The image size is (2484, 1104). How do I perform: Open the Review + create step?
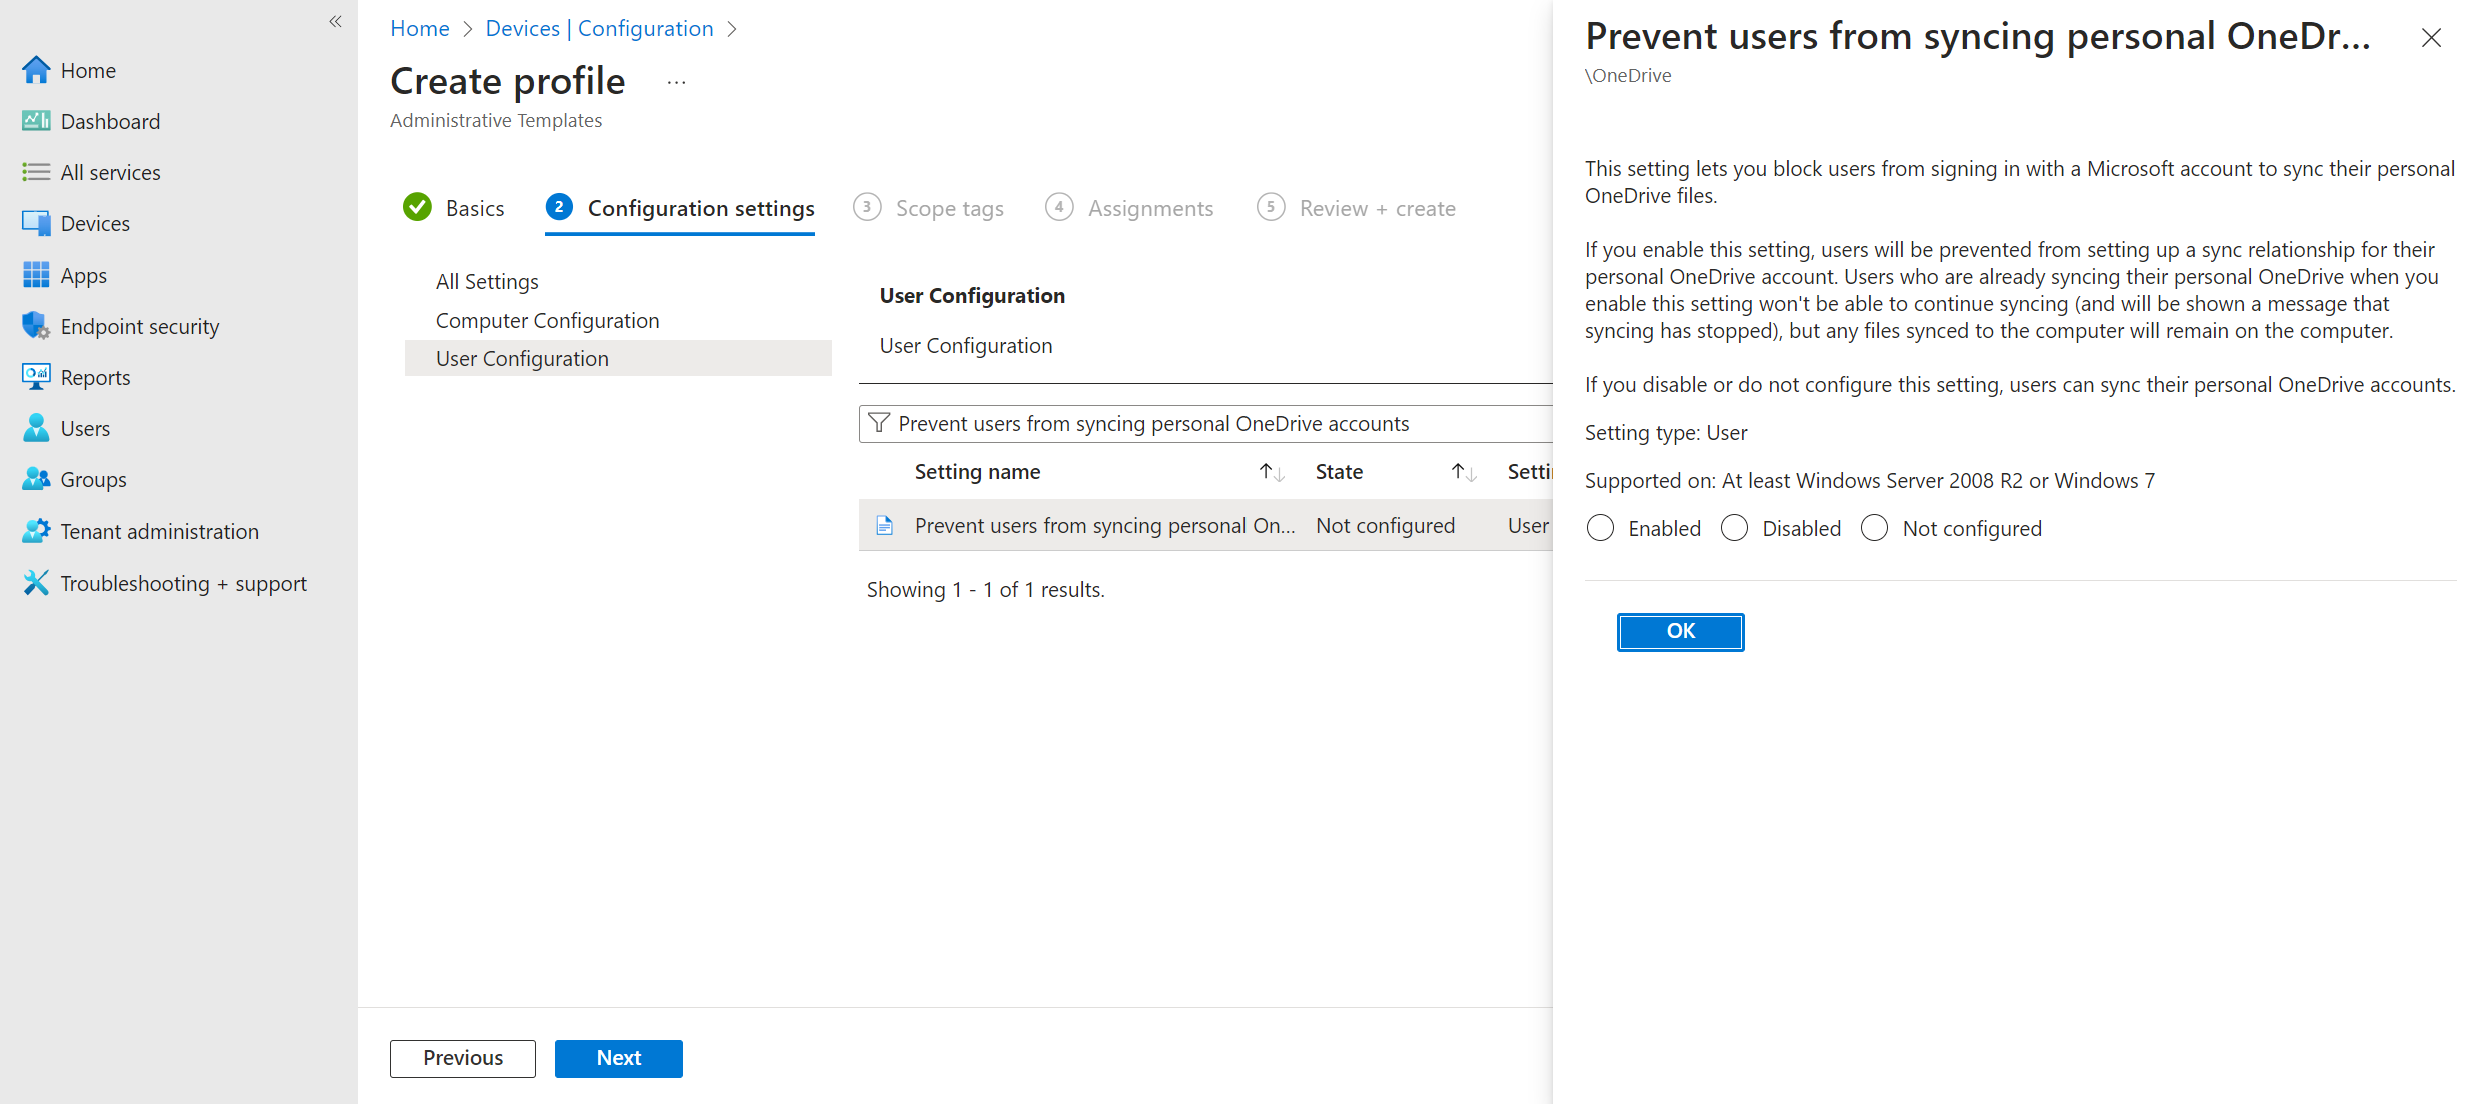[x=1357, y=208]
